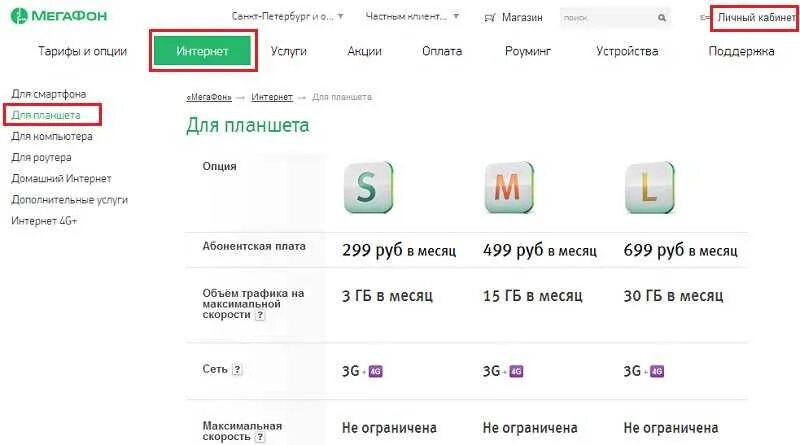This screenshot has width=800, height=445.
Task: Open the Роуминг menu
Action: coord(528,51)
